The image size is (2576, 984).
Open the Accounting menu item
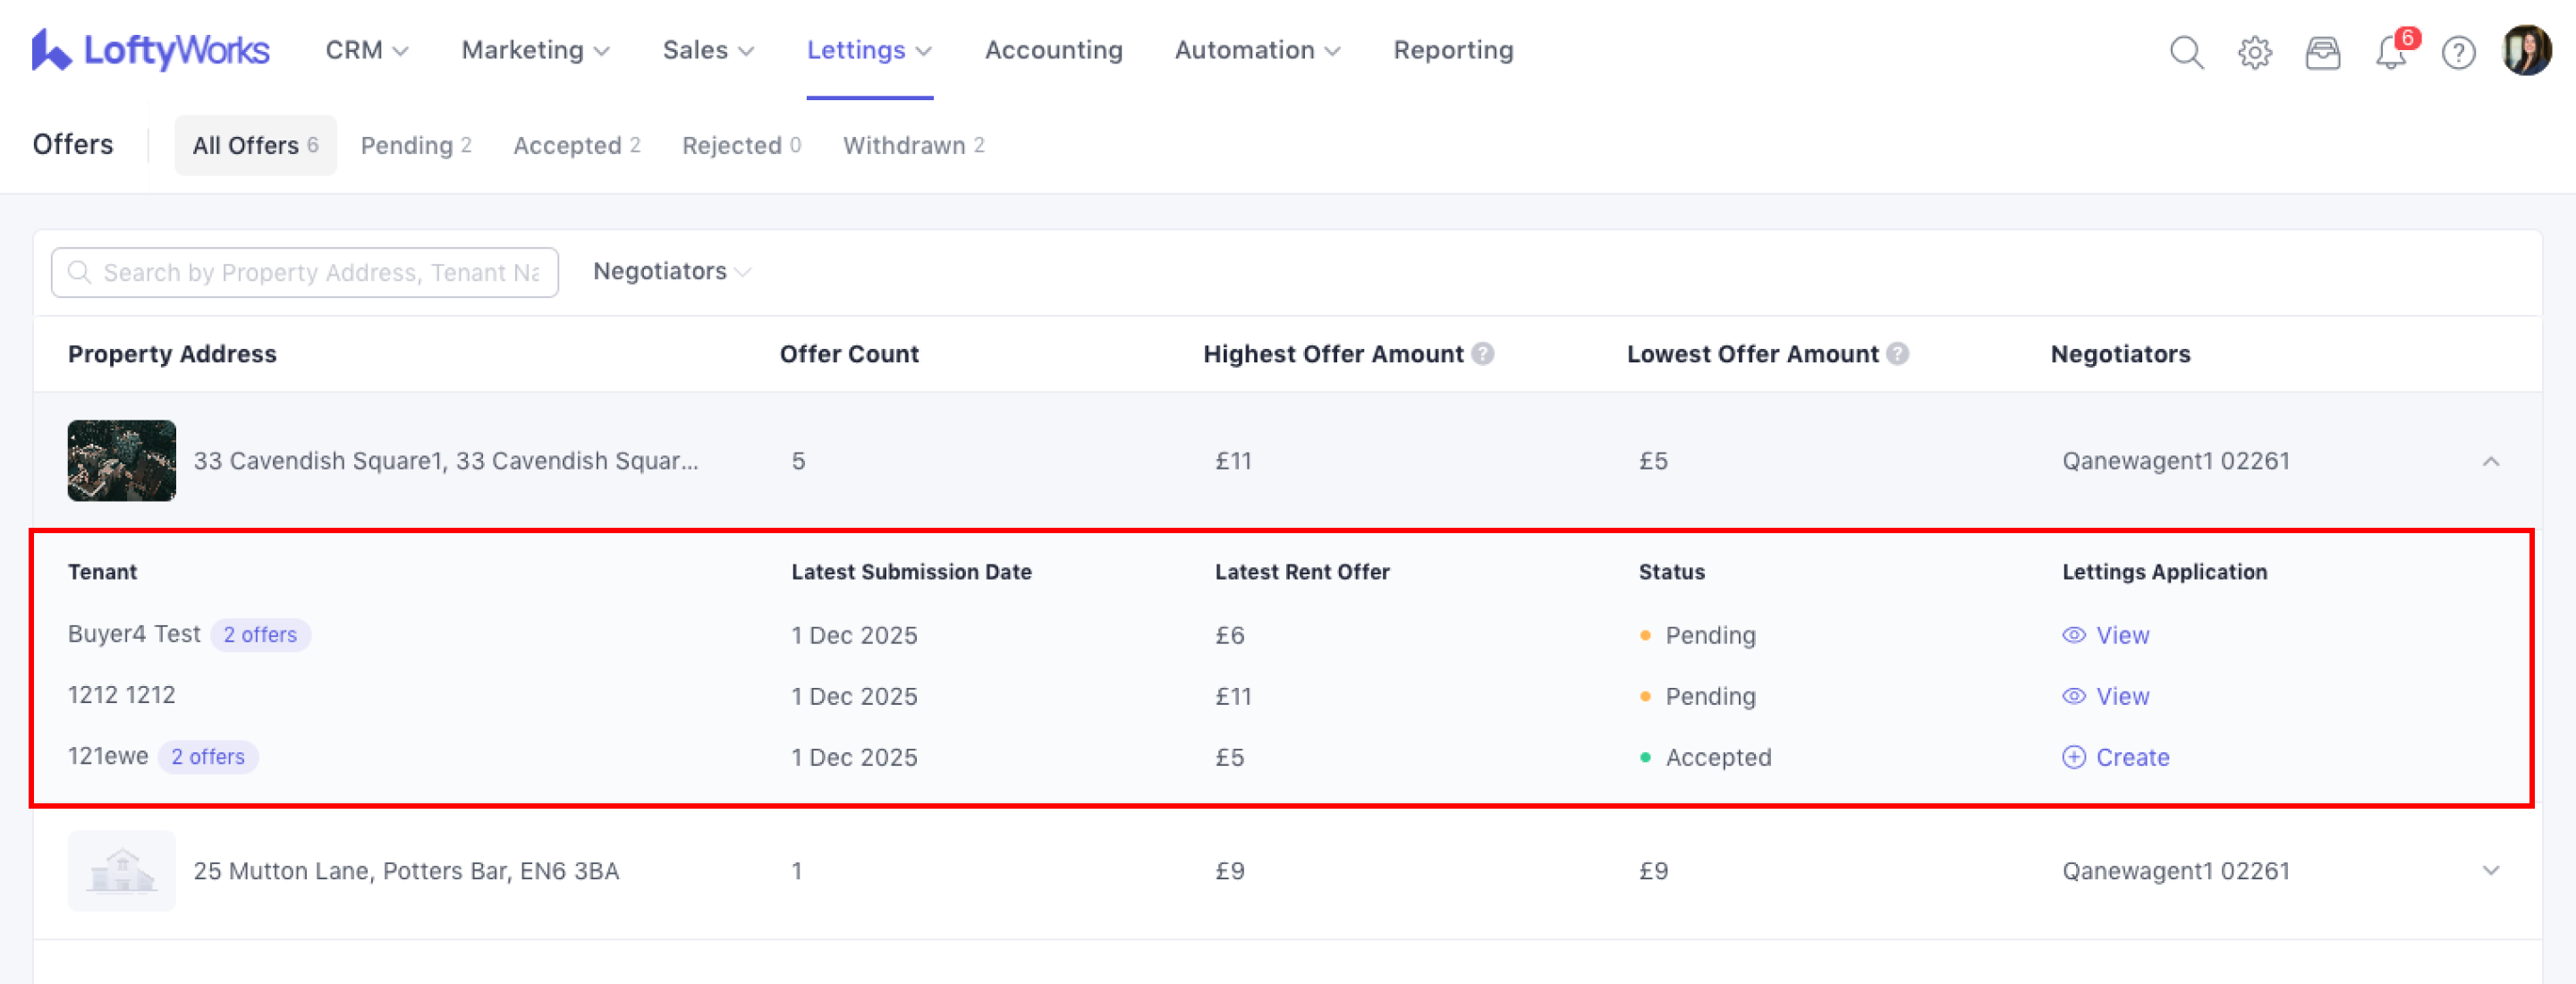coord(1053,50)
